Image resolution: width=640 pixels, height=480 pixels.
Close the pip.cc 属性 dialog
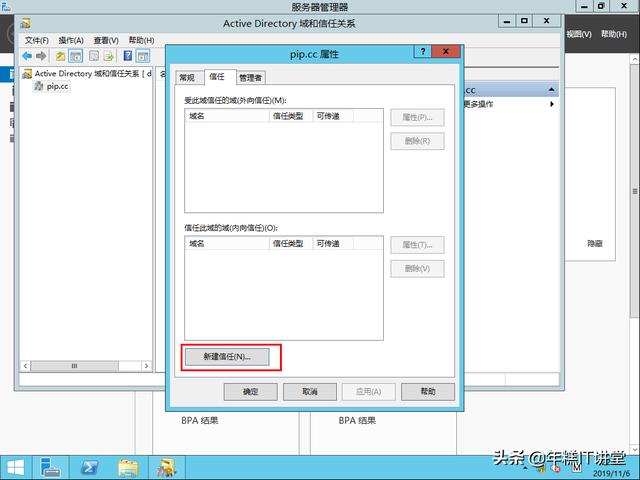pos(446,51)
